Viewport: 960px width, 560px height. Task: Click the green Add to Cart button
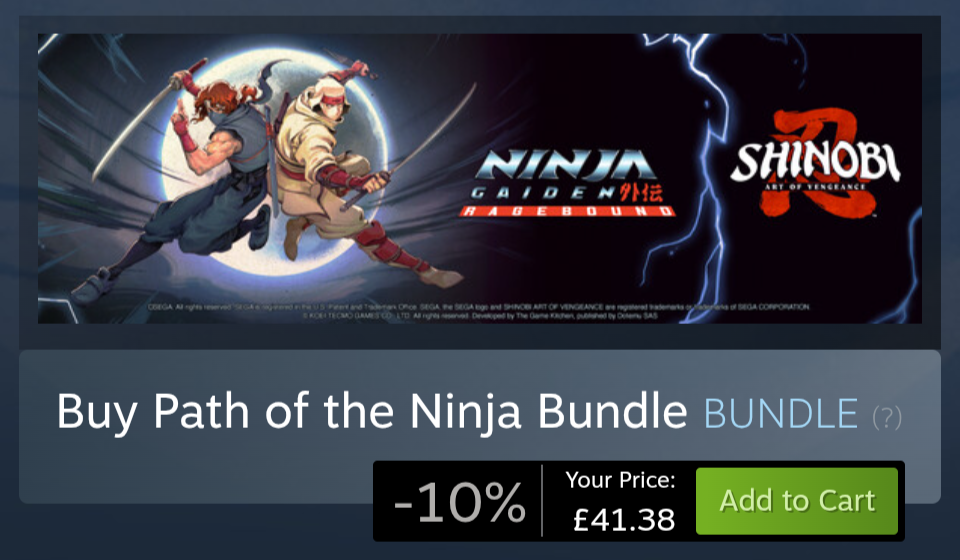point(797,501)
